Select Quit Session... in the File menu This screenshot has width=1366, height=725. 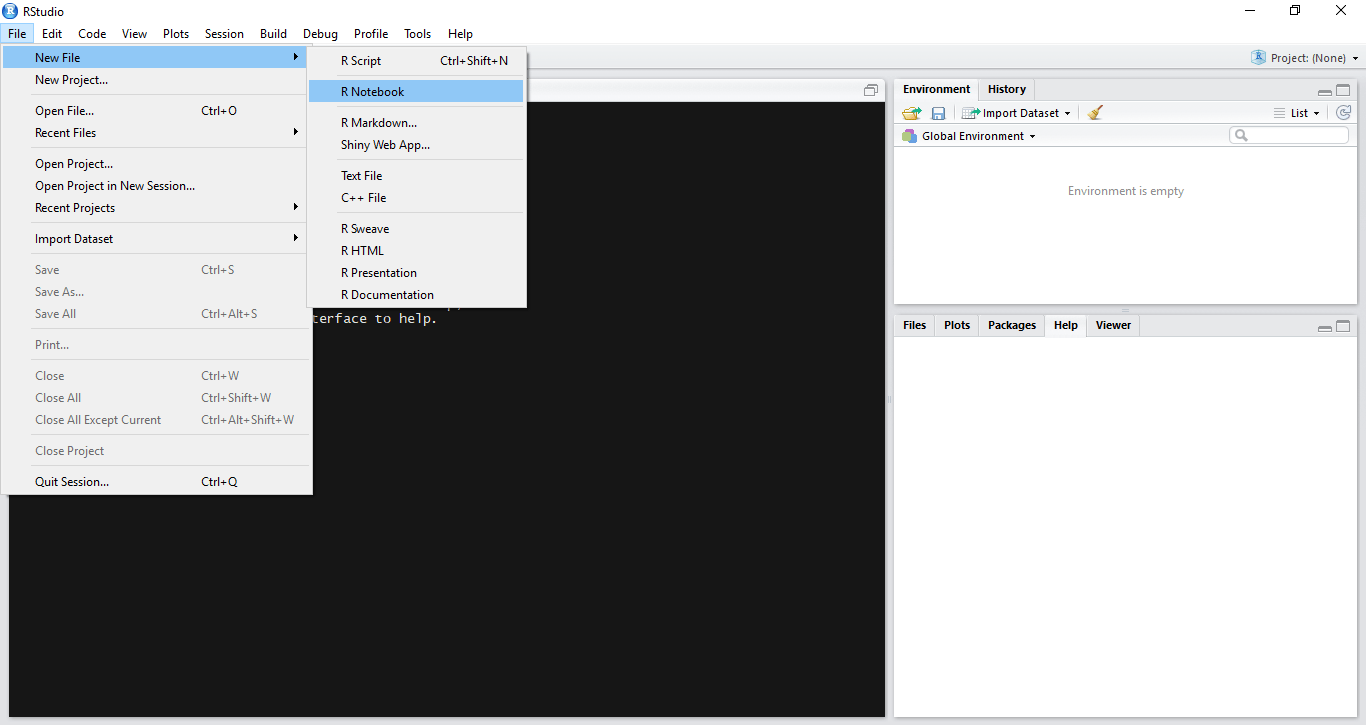[x=157, y=482]
